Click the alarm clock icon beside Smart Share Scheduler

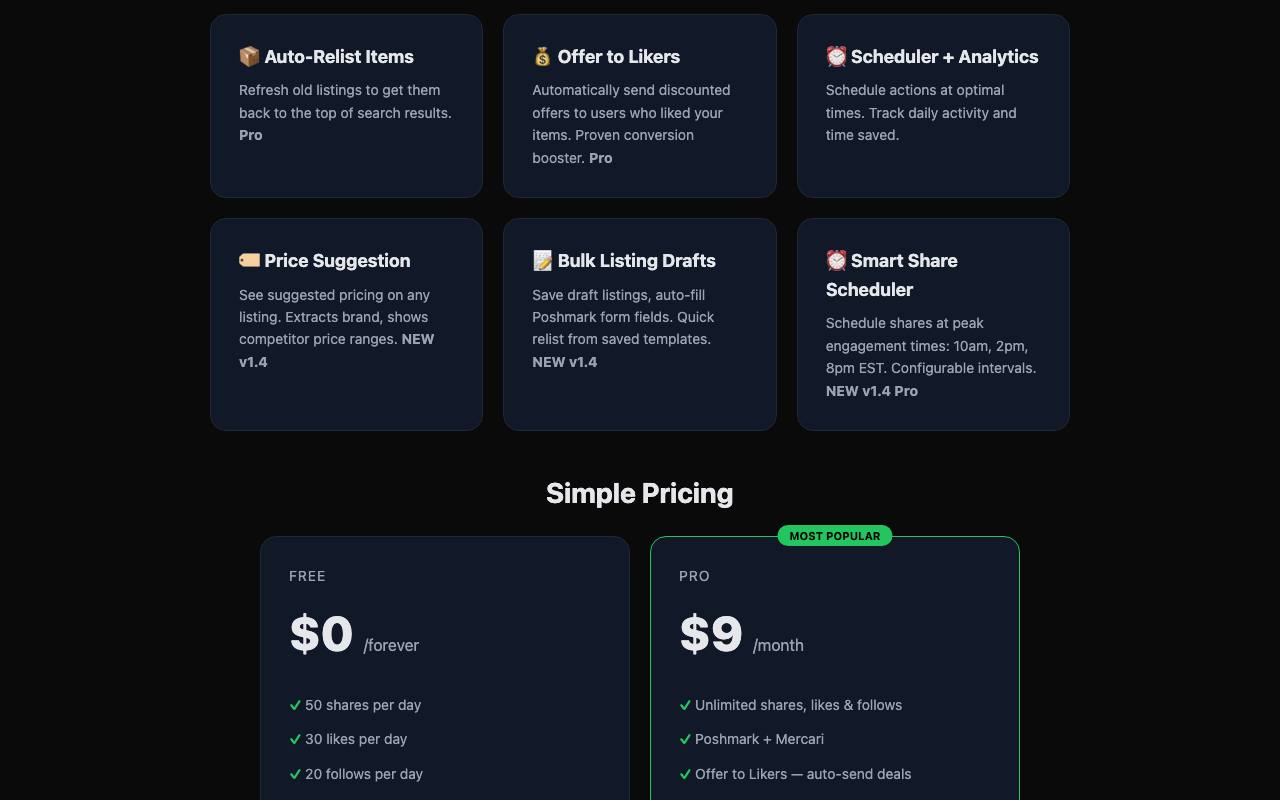coord(836,261)
